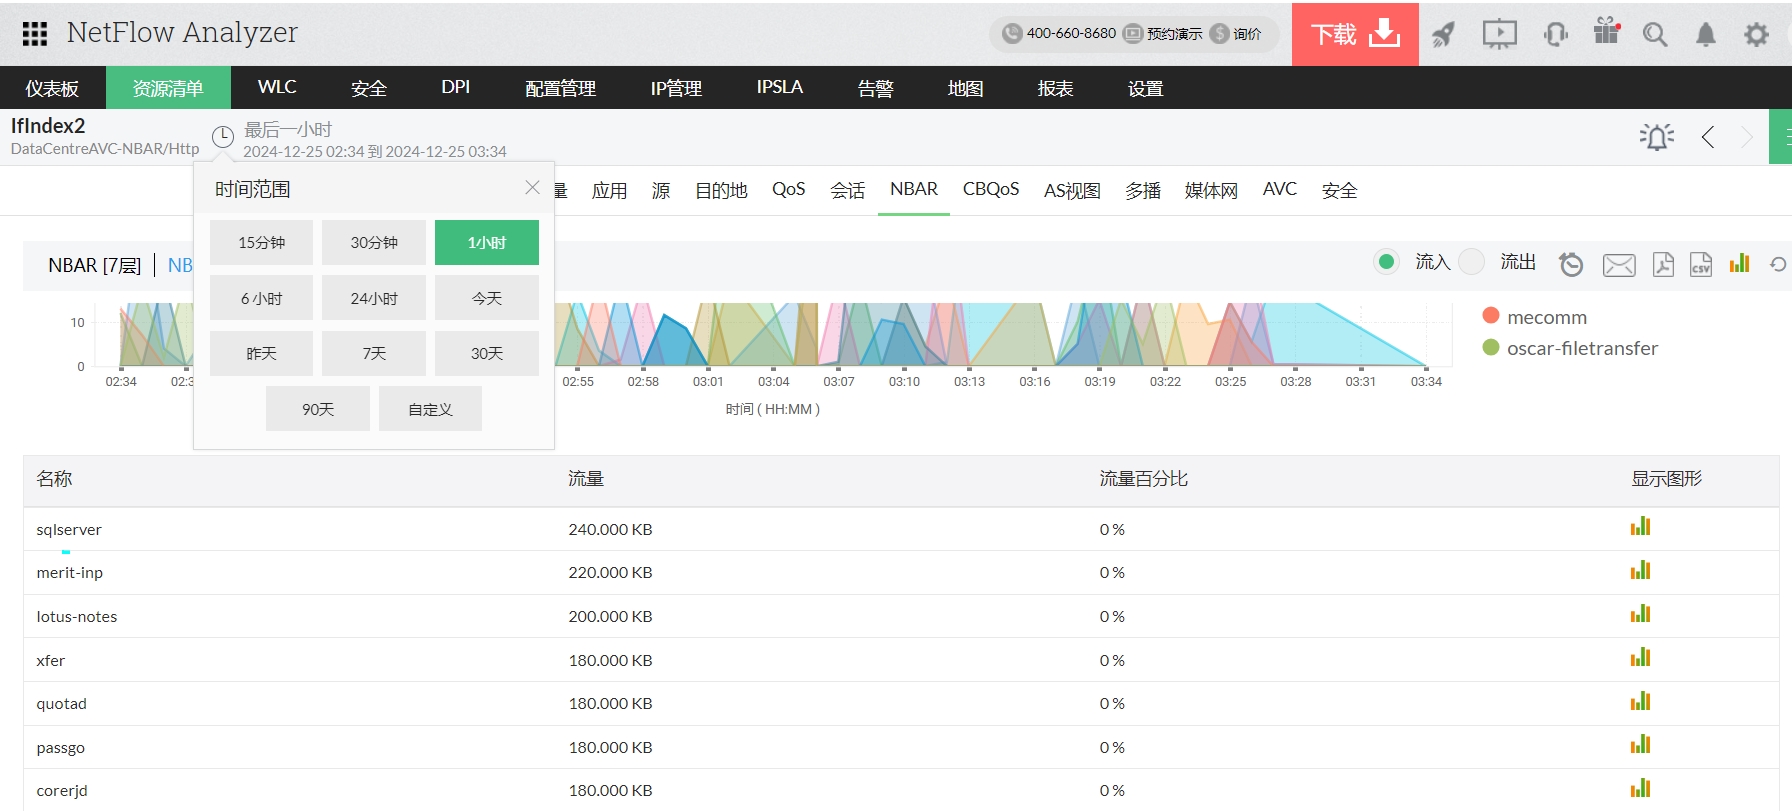1792x811 pixels.
Task: Show graph for sqlserver row
Action: [1640, 527]
